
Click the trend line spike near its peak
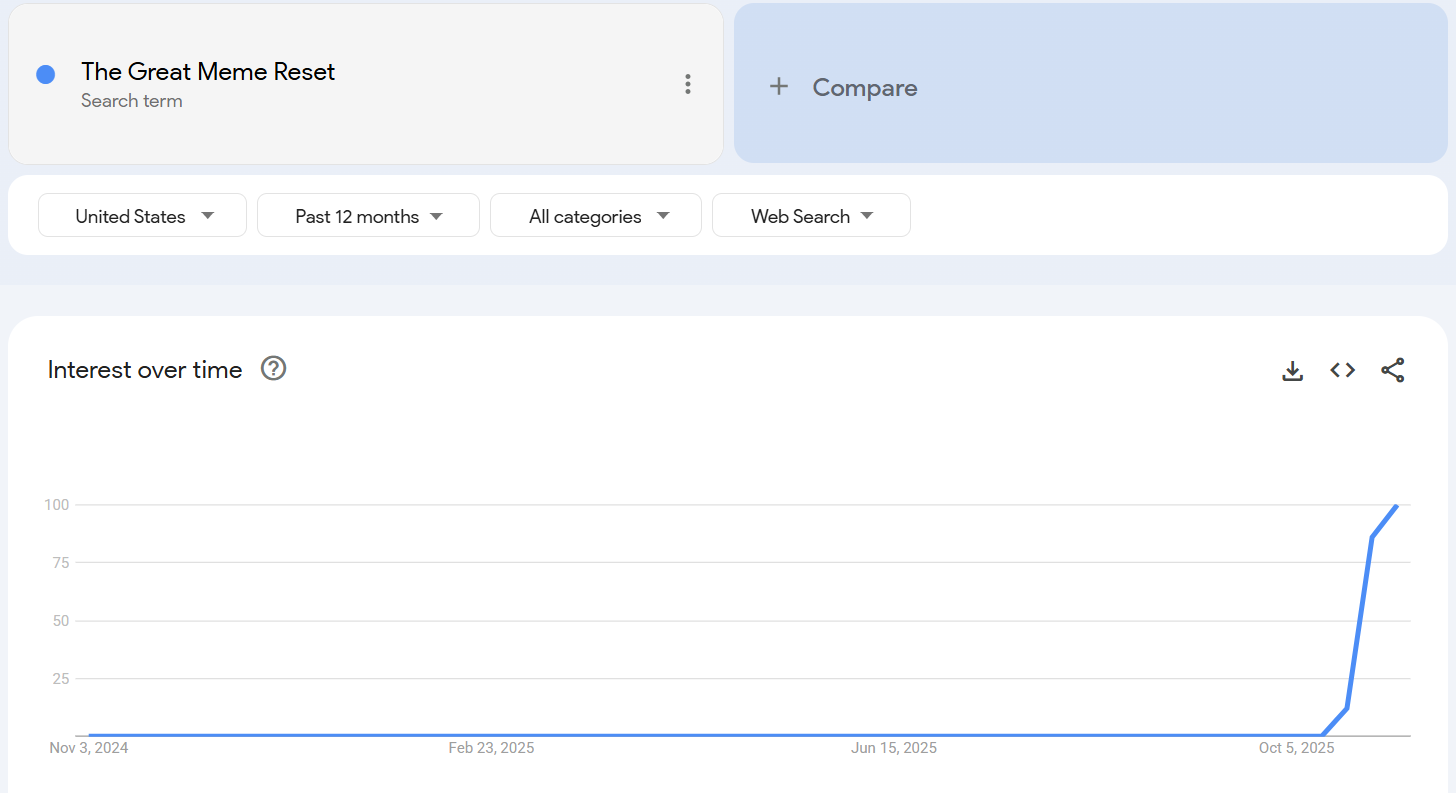click(1378, 540)
